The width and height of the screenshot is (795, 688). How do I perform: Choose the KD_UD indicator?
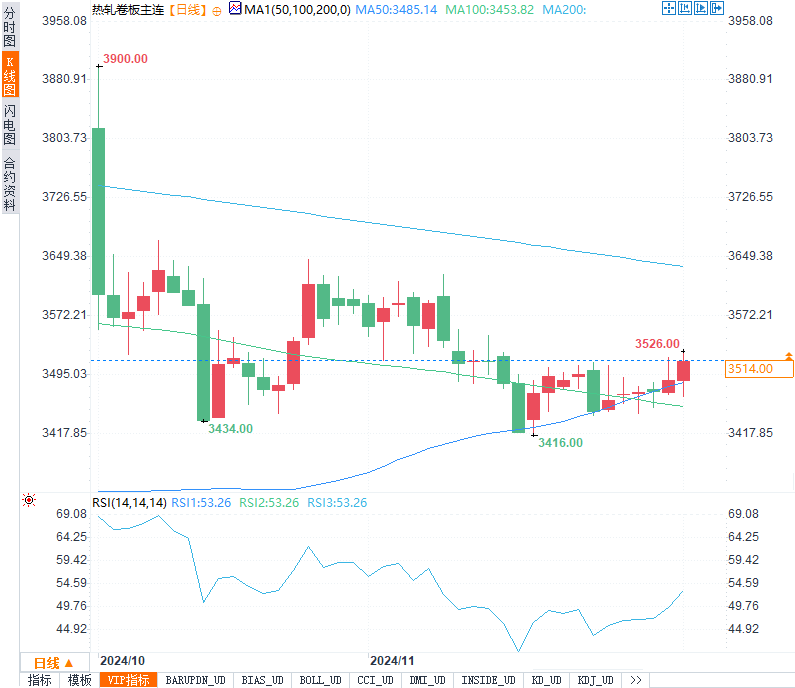tap(547, 680)
